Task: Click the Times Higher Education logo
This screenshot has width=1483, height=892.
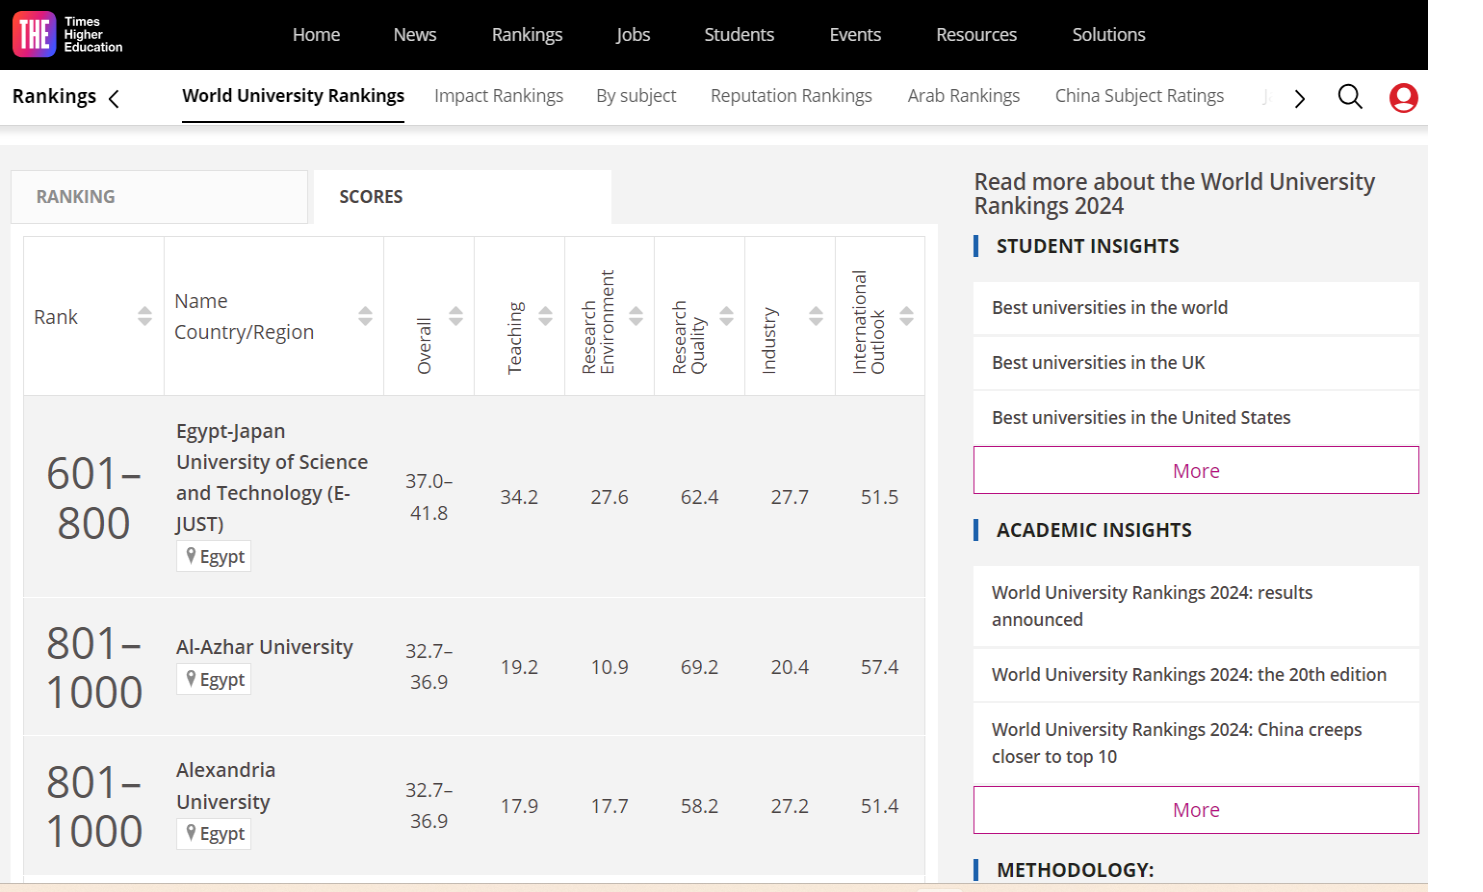Action: tap(67, 35)
